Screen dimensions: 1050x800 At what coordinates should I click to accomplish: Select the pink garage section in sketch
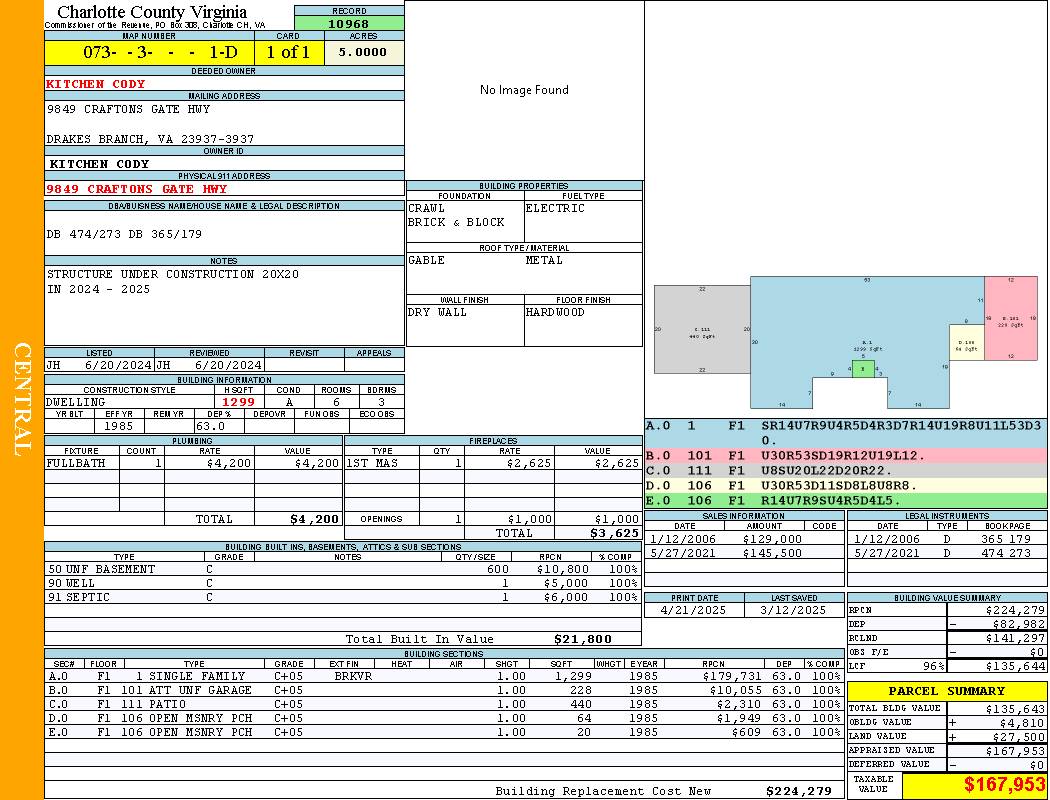click(x=1010, y=318)
